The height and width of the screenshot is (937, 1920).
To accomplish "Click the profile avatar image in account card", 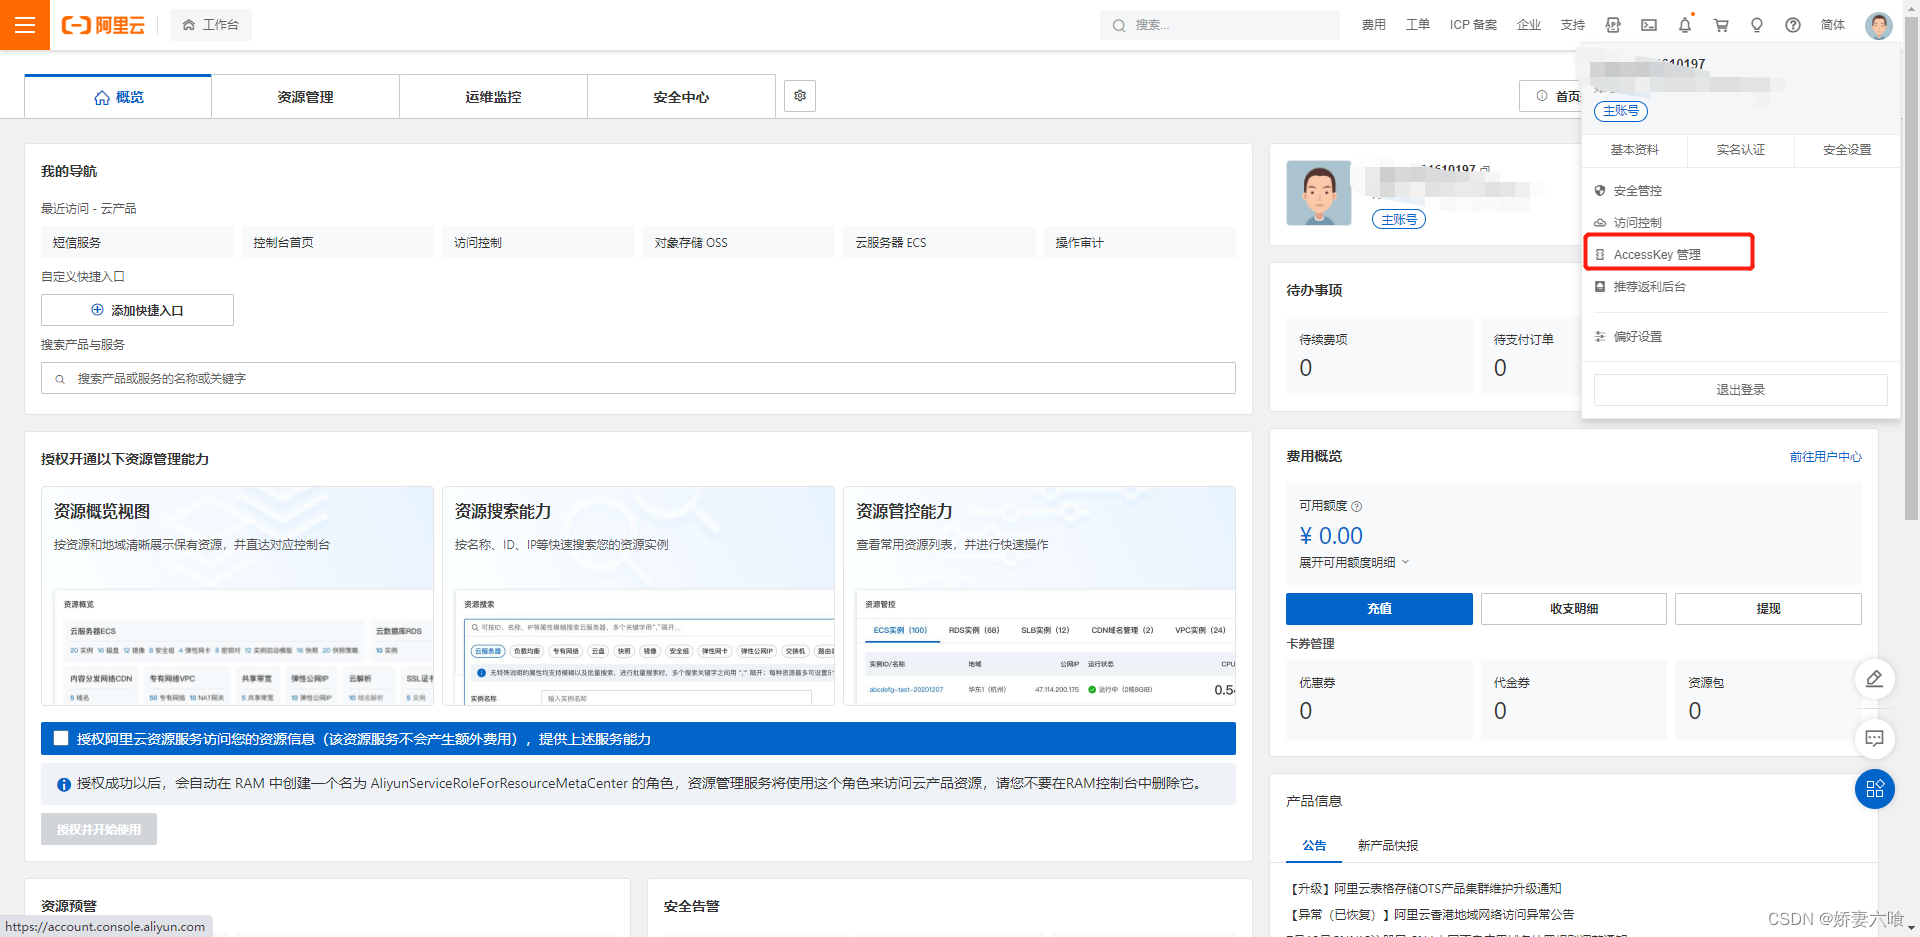I will click(1318, 193).
